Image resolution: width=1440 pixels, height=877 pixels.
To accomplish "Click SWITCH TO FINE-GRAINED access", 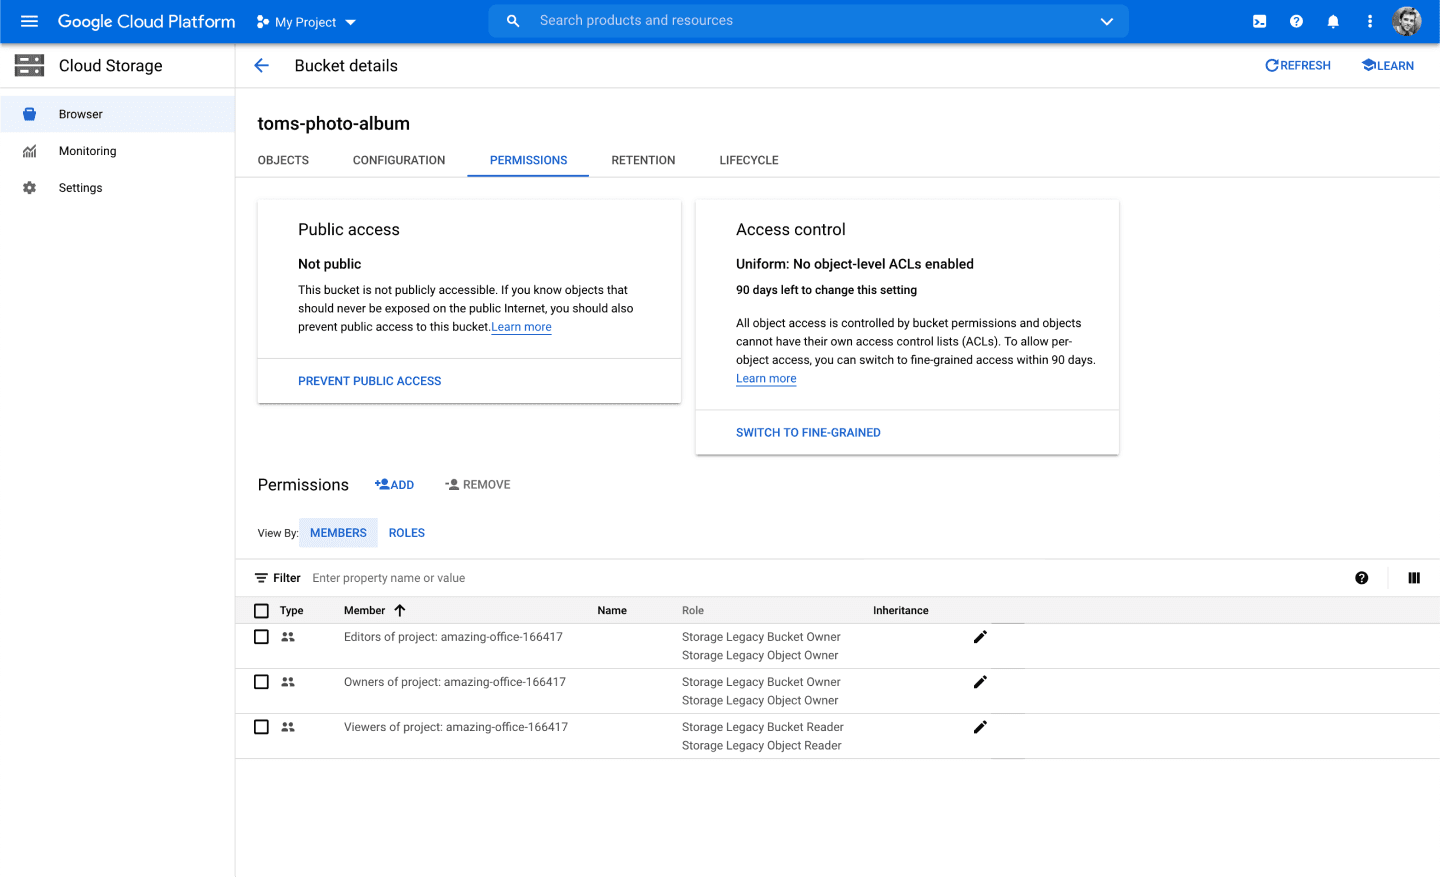I will 808,432.
